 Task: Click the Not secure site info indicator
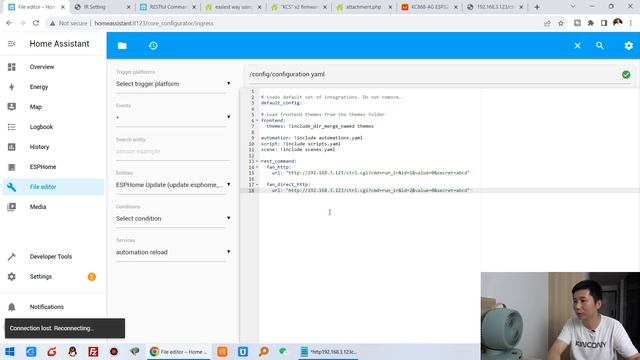(69, 23)
